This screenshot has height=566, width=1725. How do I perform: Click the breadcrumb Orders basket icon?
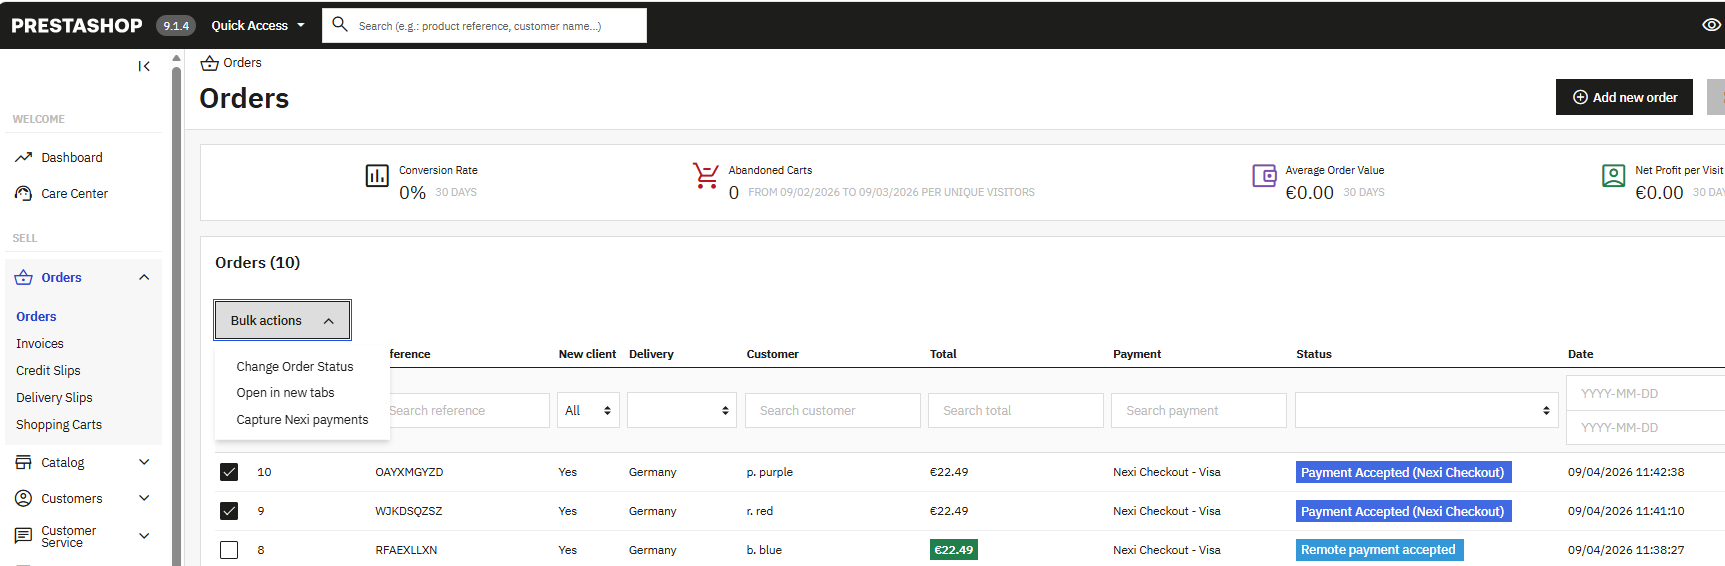pos(209,63)
